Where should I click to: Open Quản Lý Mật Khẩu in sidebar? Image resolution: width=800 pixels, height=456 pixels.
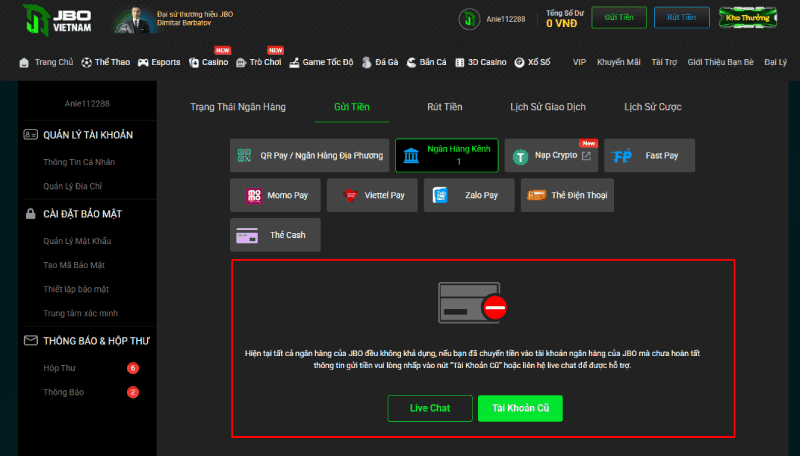coord(77,241)
